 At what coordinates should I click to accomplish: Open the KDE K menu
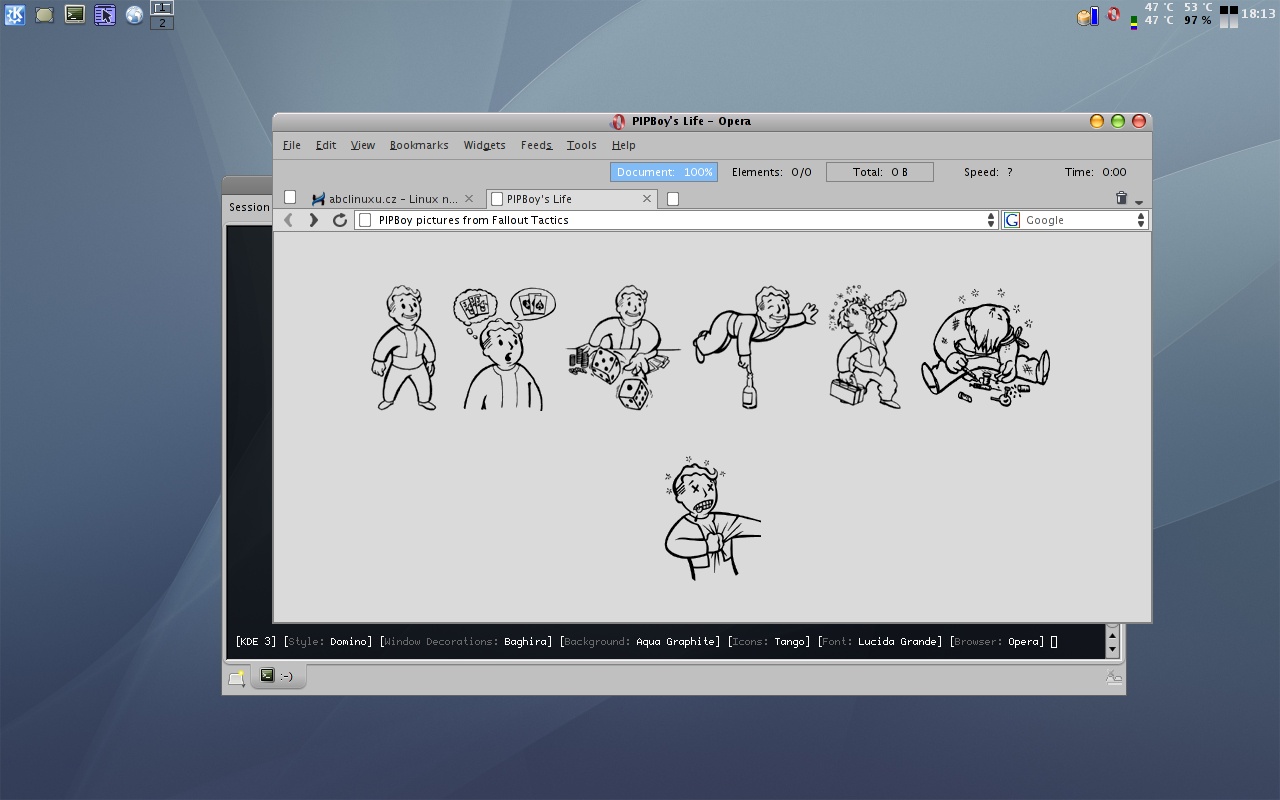tap(15, 15)
